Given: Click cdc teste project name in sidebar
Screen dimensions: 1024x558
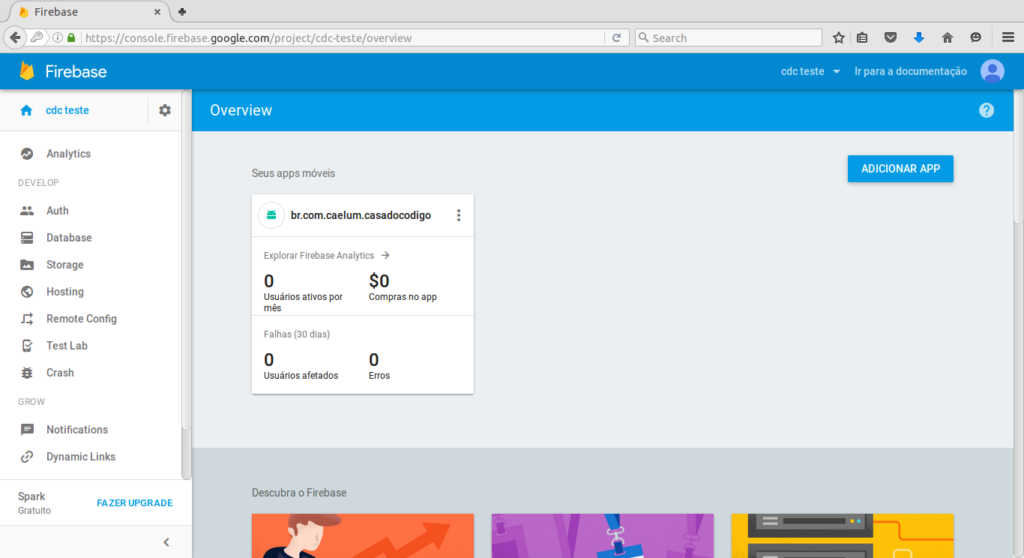Looking at the screenshot, I should tap(67, 110).
